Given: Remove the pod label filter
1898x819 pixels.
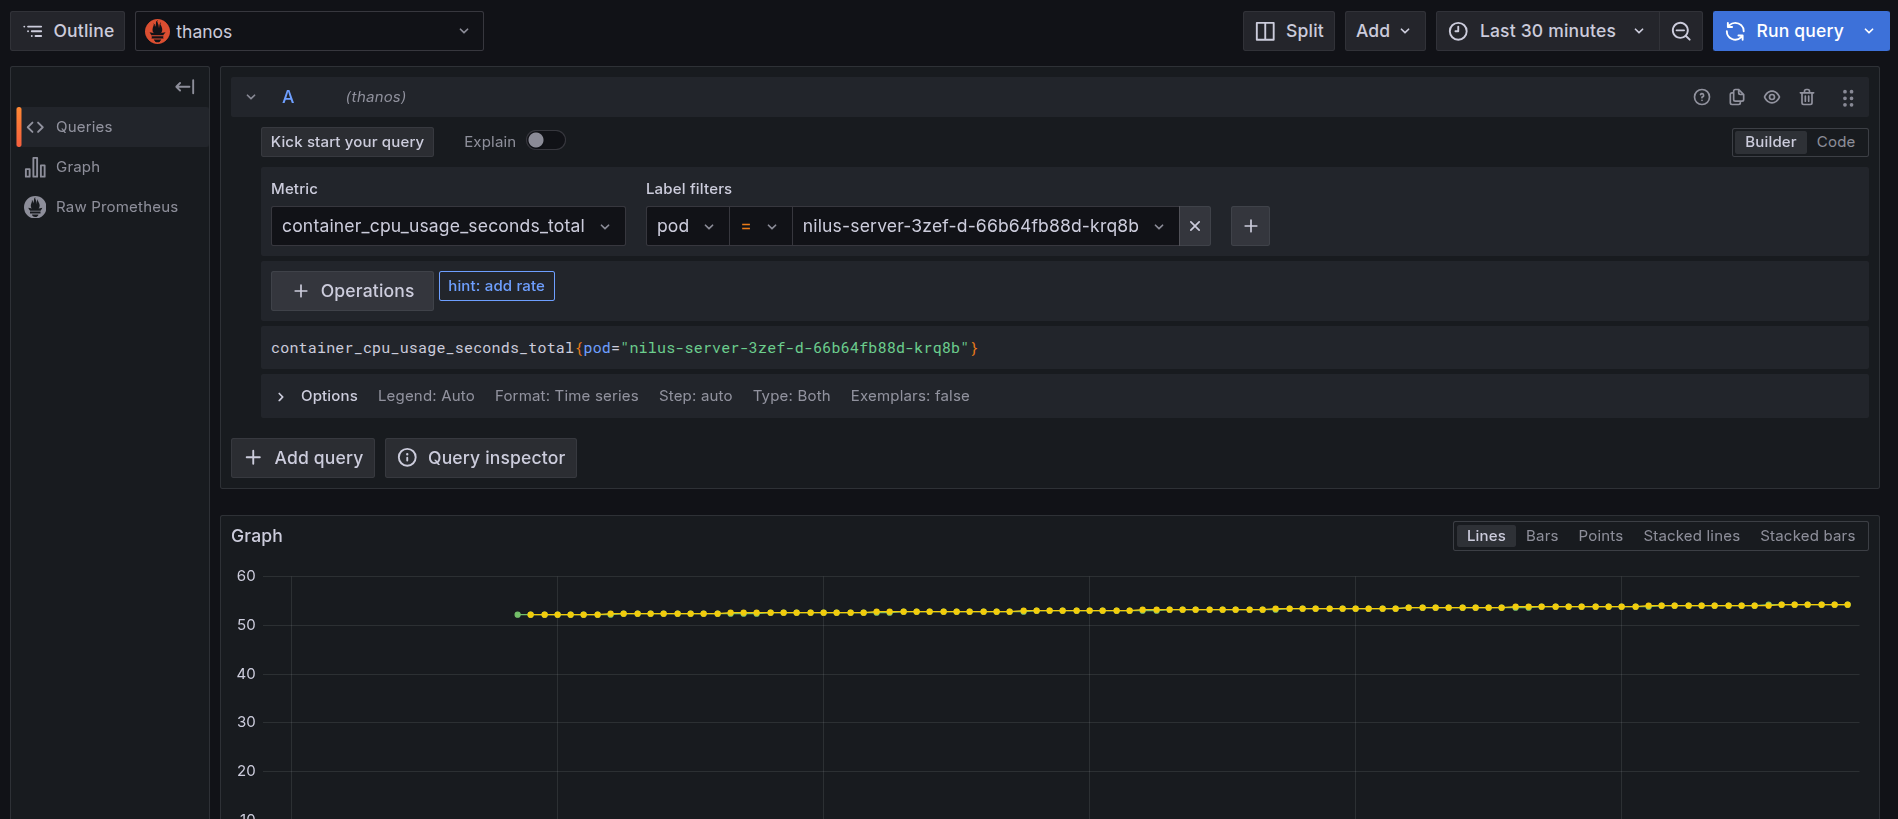Looking at the screenshot, I should [x=1195, y=226].
